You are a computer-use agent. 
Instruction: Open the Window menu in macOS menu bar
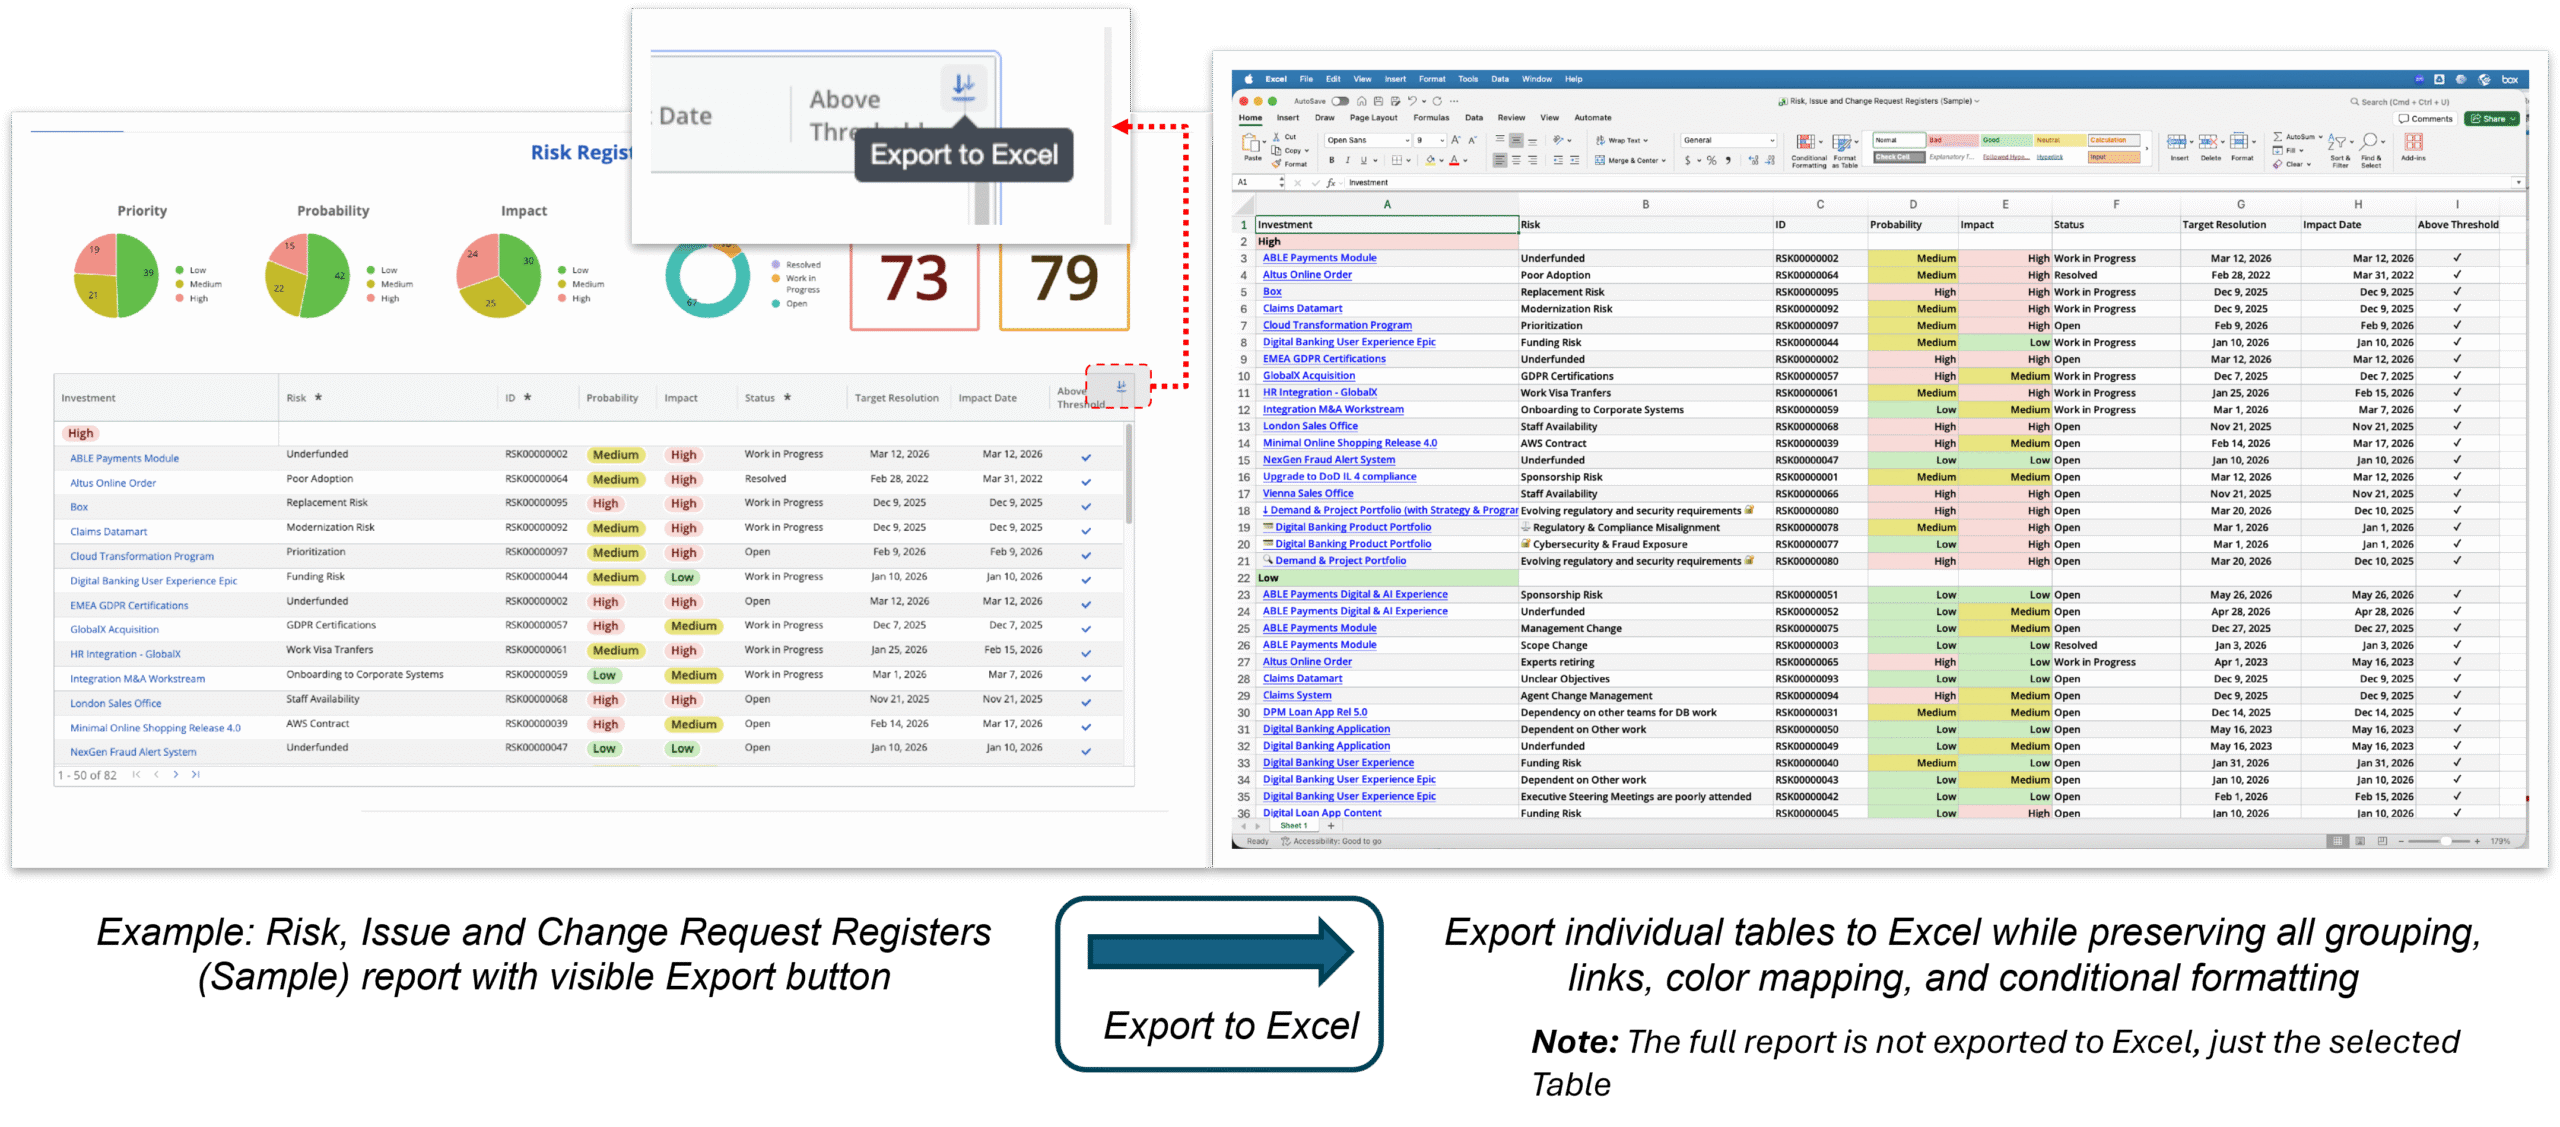click(1537, 79)
